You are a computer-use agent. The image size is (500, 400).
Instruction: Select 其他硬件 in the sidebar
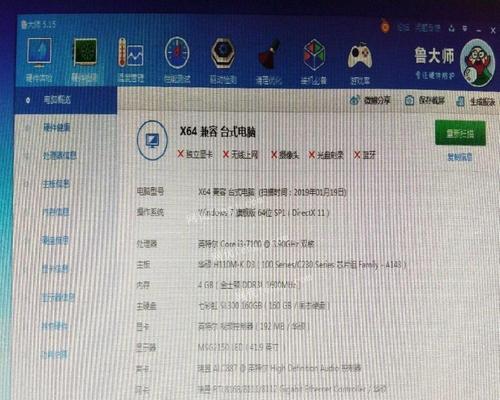[55, 326]
